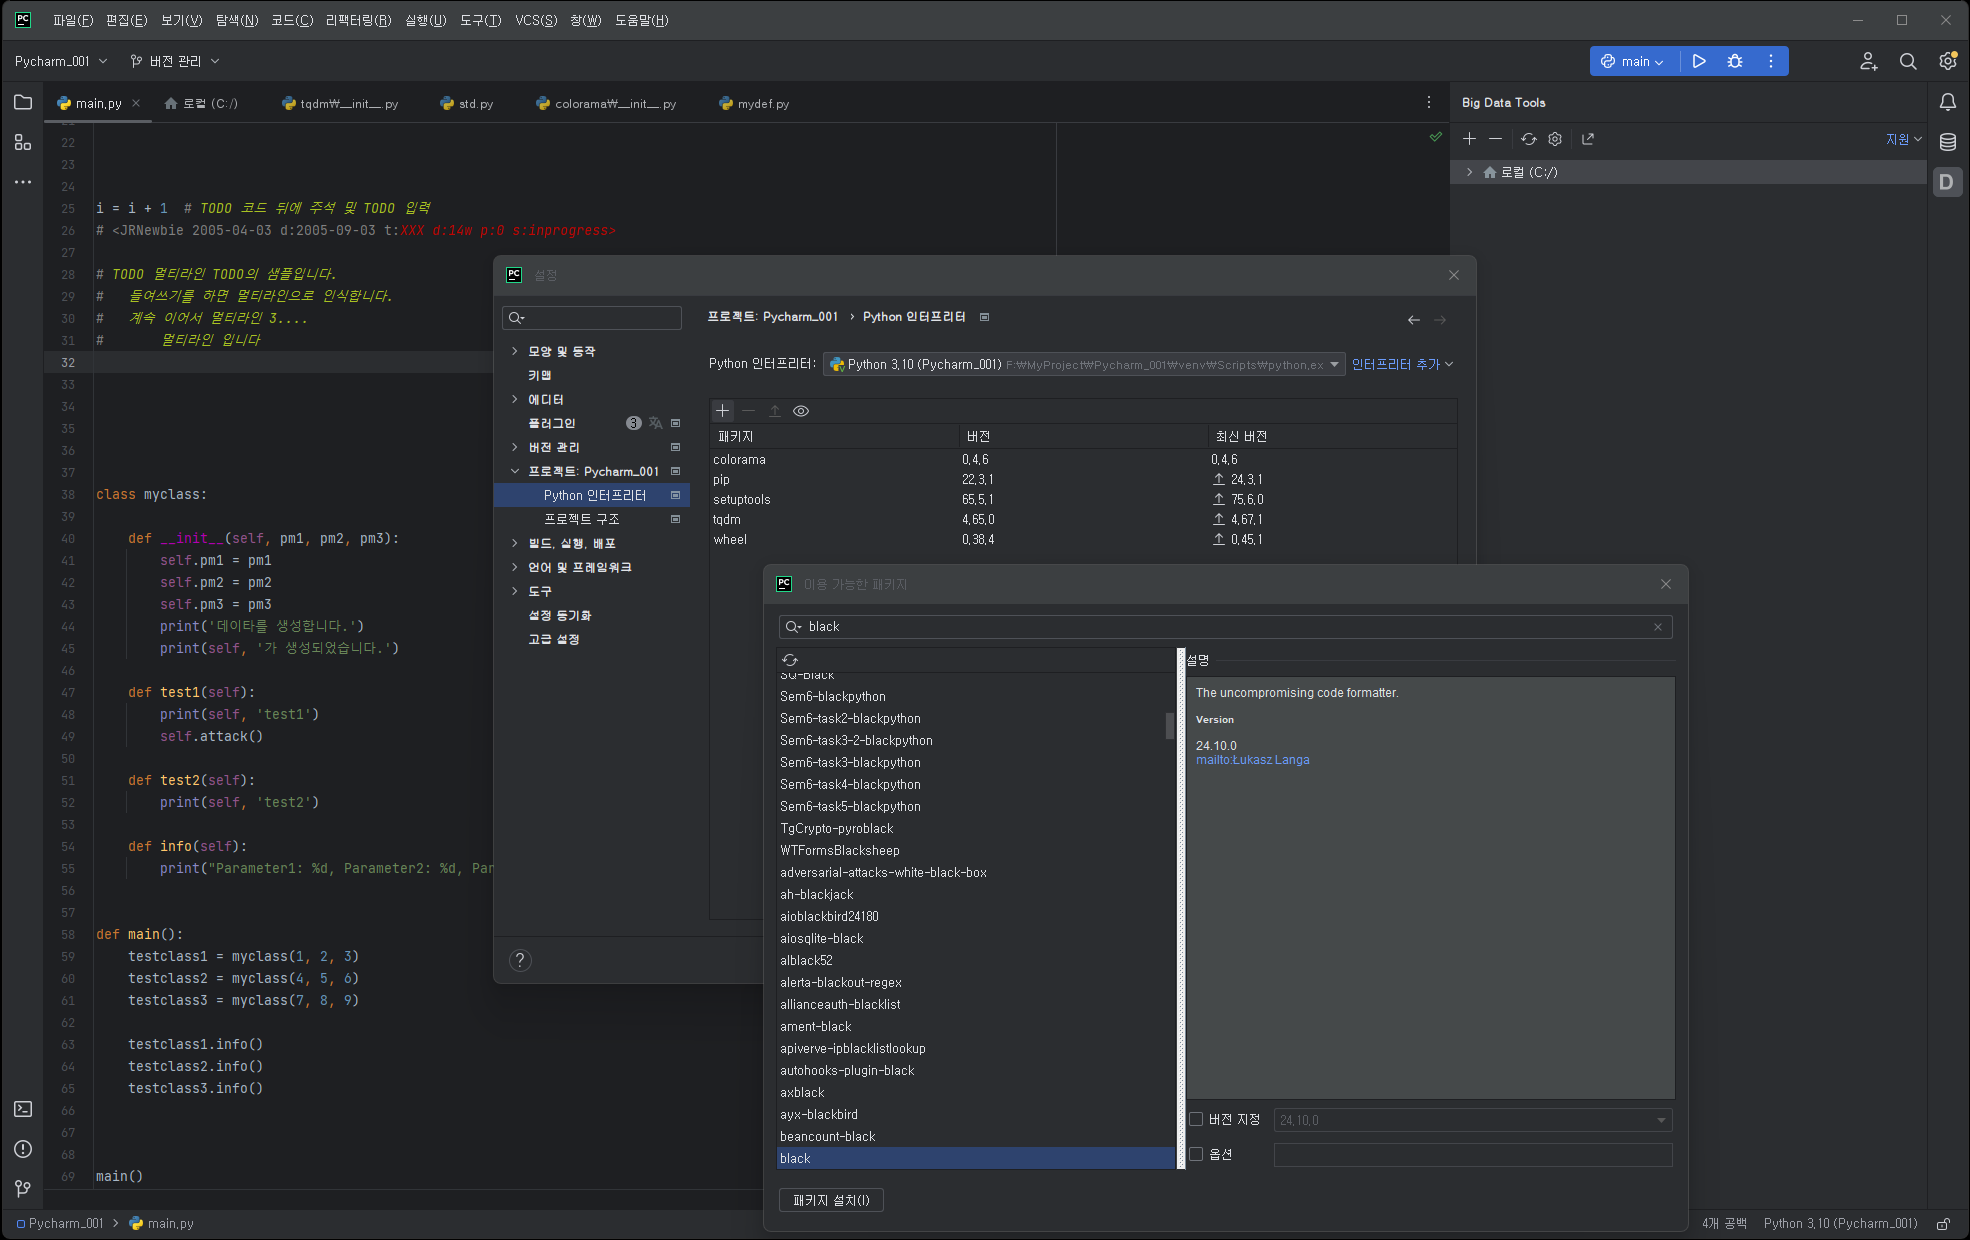Expand Build, Execution, Deployment node
Viewport: 1970px width, 1240px height.
coord(515,543)
